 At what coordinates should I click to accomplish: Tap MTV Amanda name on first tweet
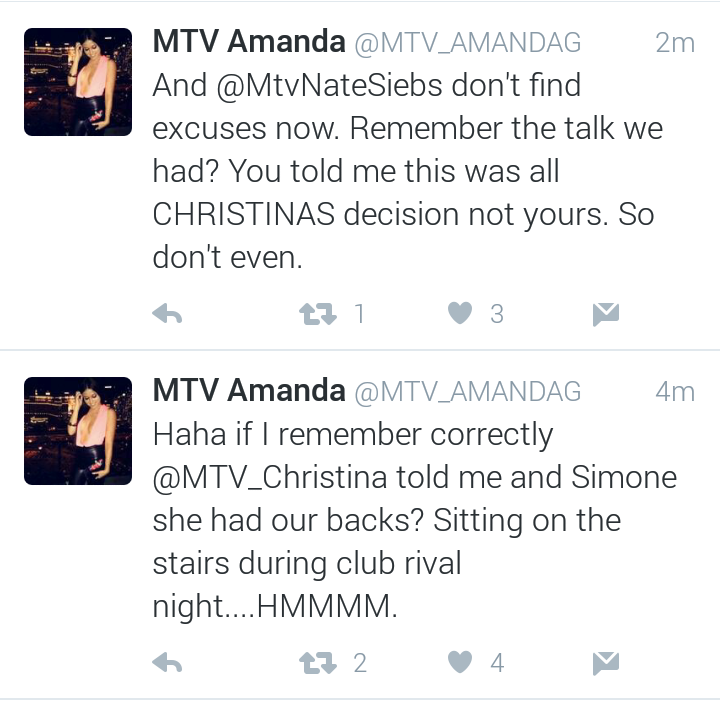click(249, 41)
